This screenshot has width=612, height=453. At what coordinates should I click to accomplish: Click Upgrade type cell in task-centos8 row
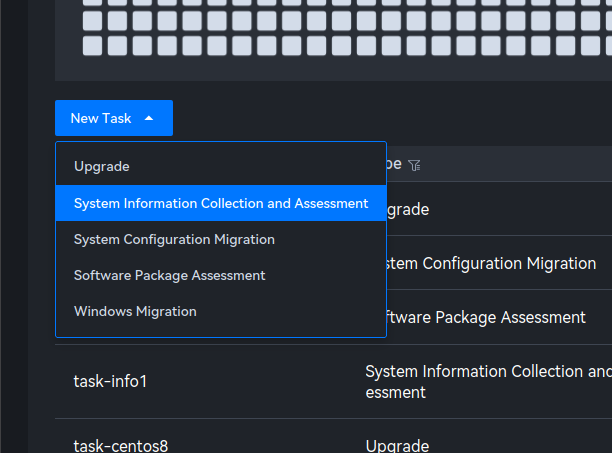click(x=397, y=446)
